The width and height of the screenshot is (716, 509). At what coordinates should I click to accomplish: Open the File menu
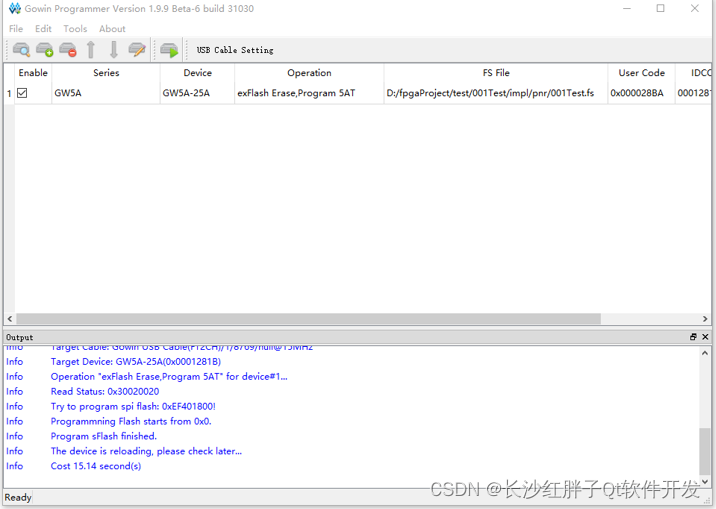pyautogui.click(x=16, y=29)
